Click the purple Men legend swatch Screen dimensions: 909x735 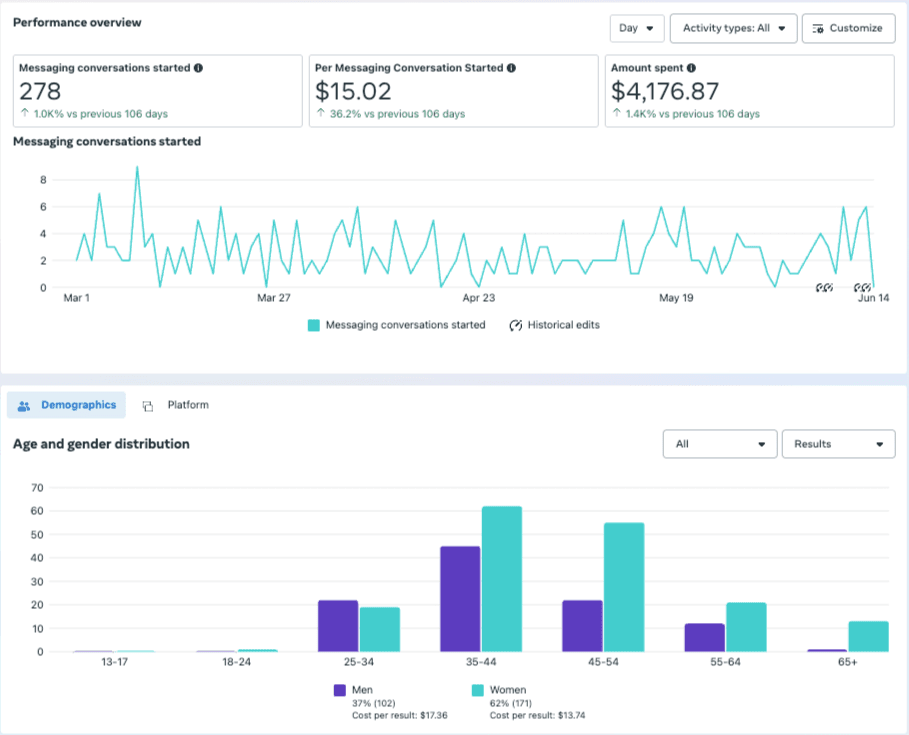(340, 690)
